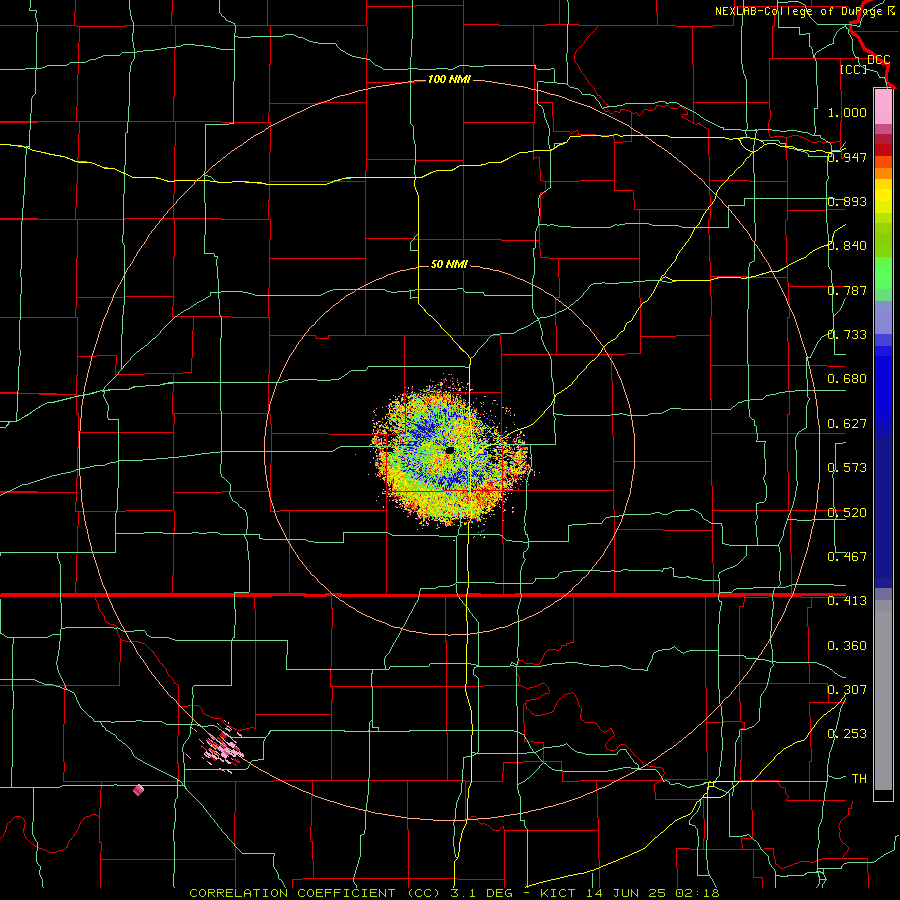This screenshot has height=900, width=900.
Task: Click the 100 NMI range ring label
Action: coord(449,79)
